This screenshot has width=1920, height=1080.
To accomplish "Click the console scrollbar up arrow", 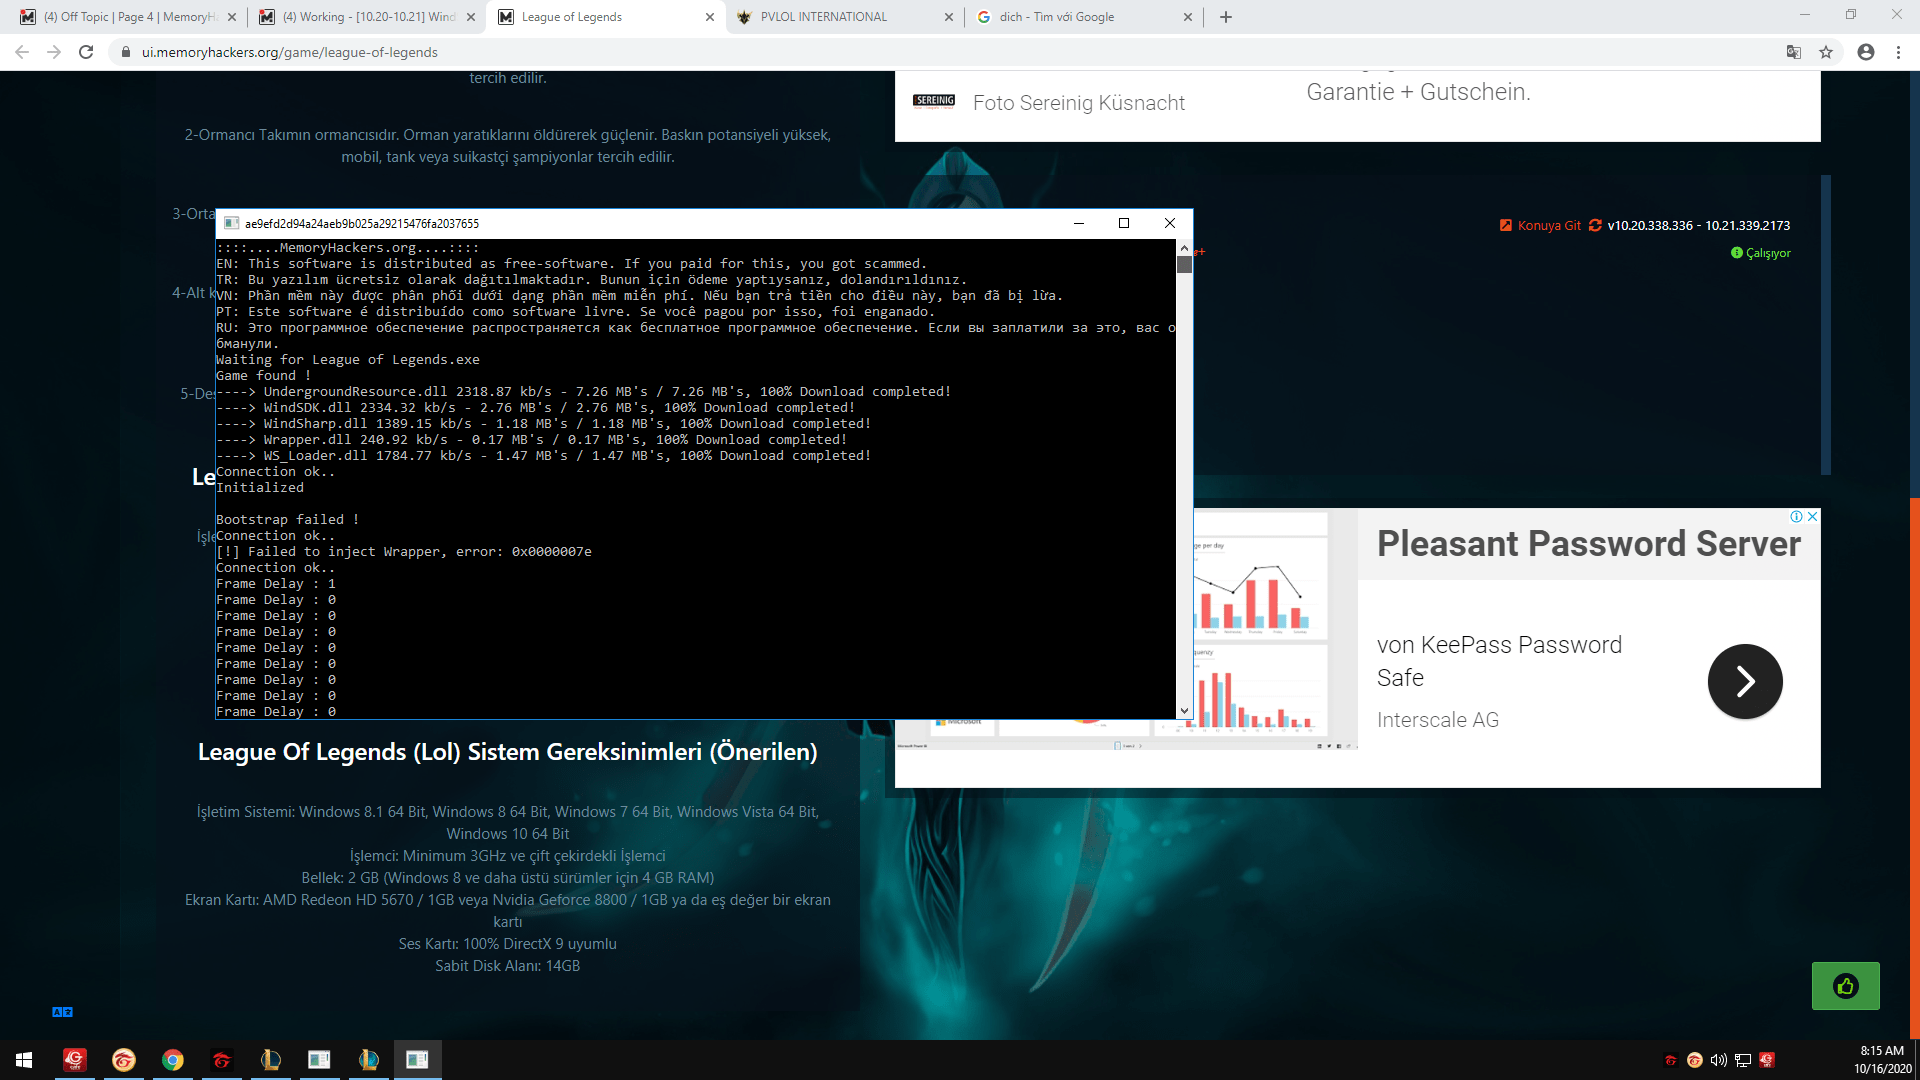I will click(x=1185, y=247).
